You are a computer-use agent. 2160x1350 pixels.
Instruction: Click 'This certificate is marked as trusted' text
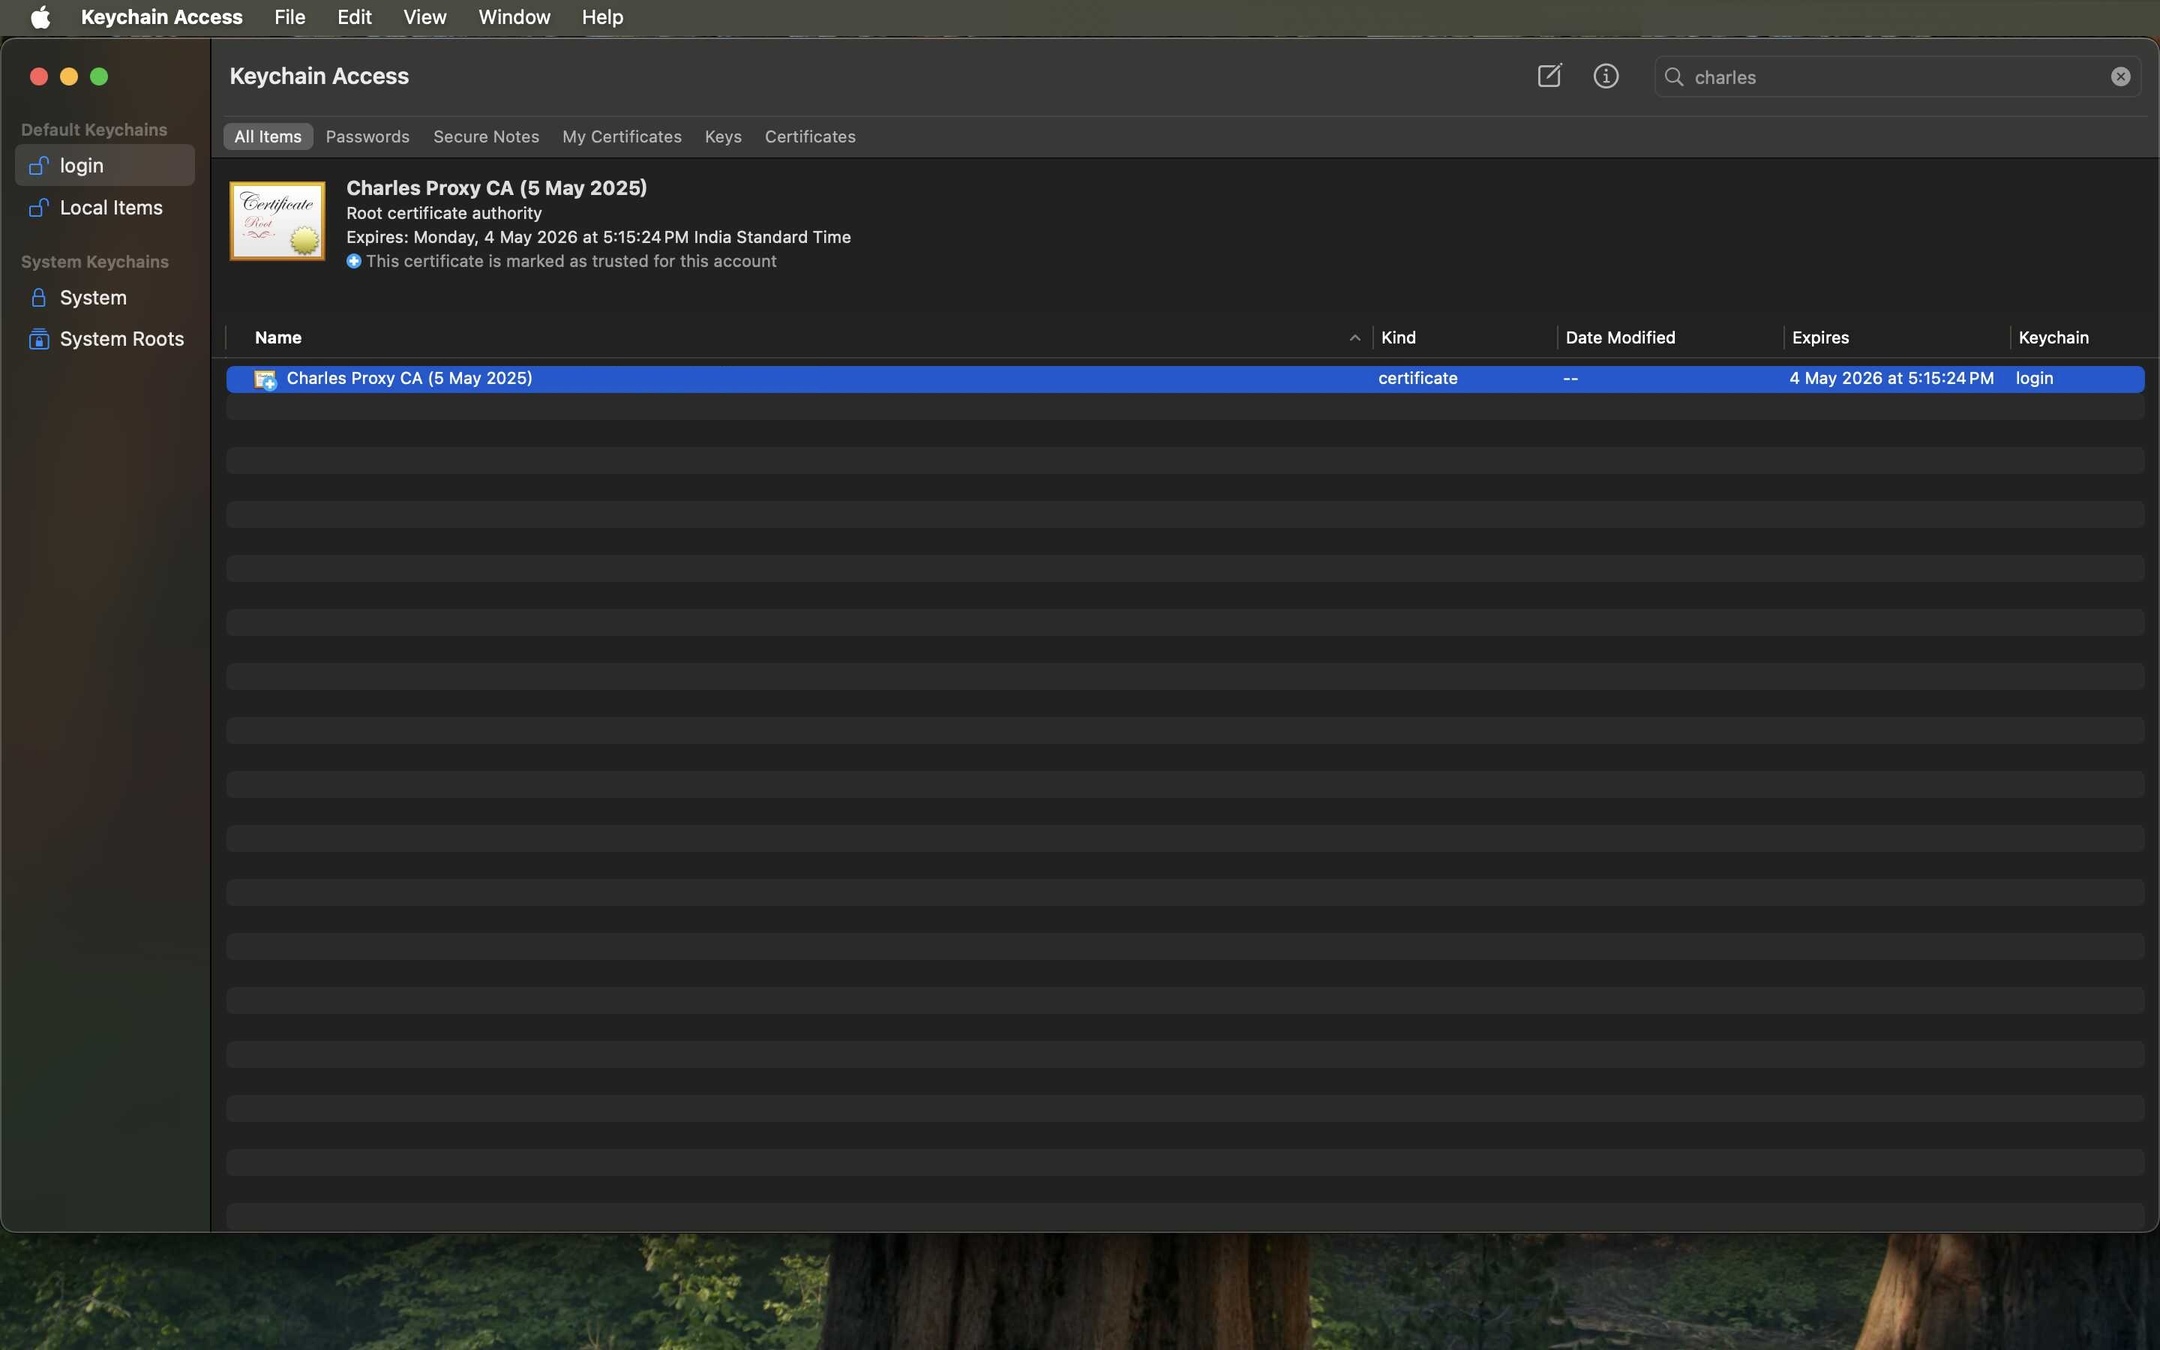coord(571,261)
